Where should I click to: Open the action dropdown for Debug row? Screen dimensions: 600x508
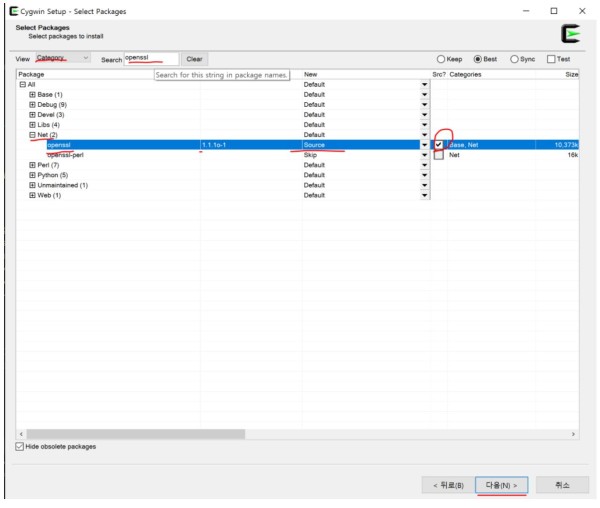tap(425, 104)
